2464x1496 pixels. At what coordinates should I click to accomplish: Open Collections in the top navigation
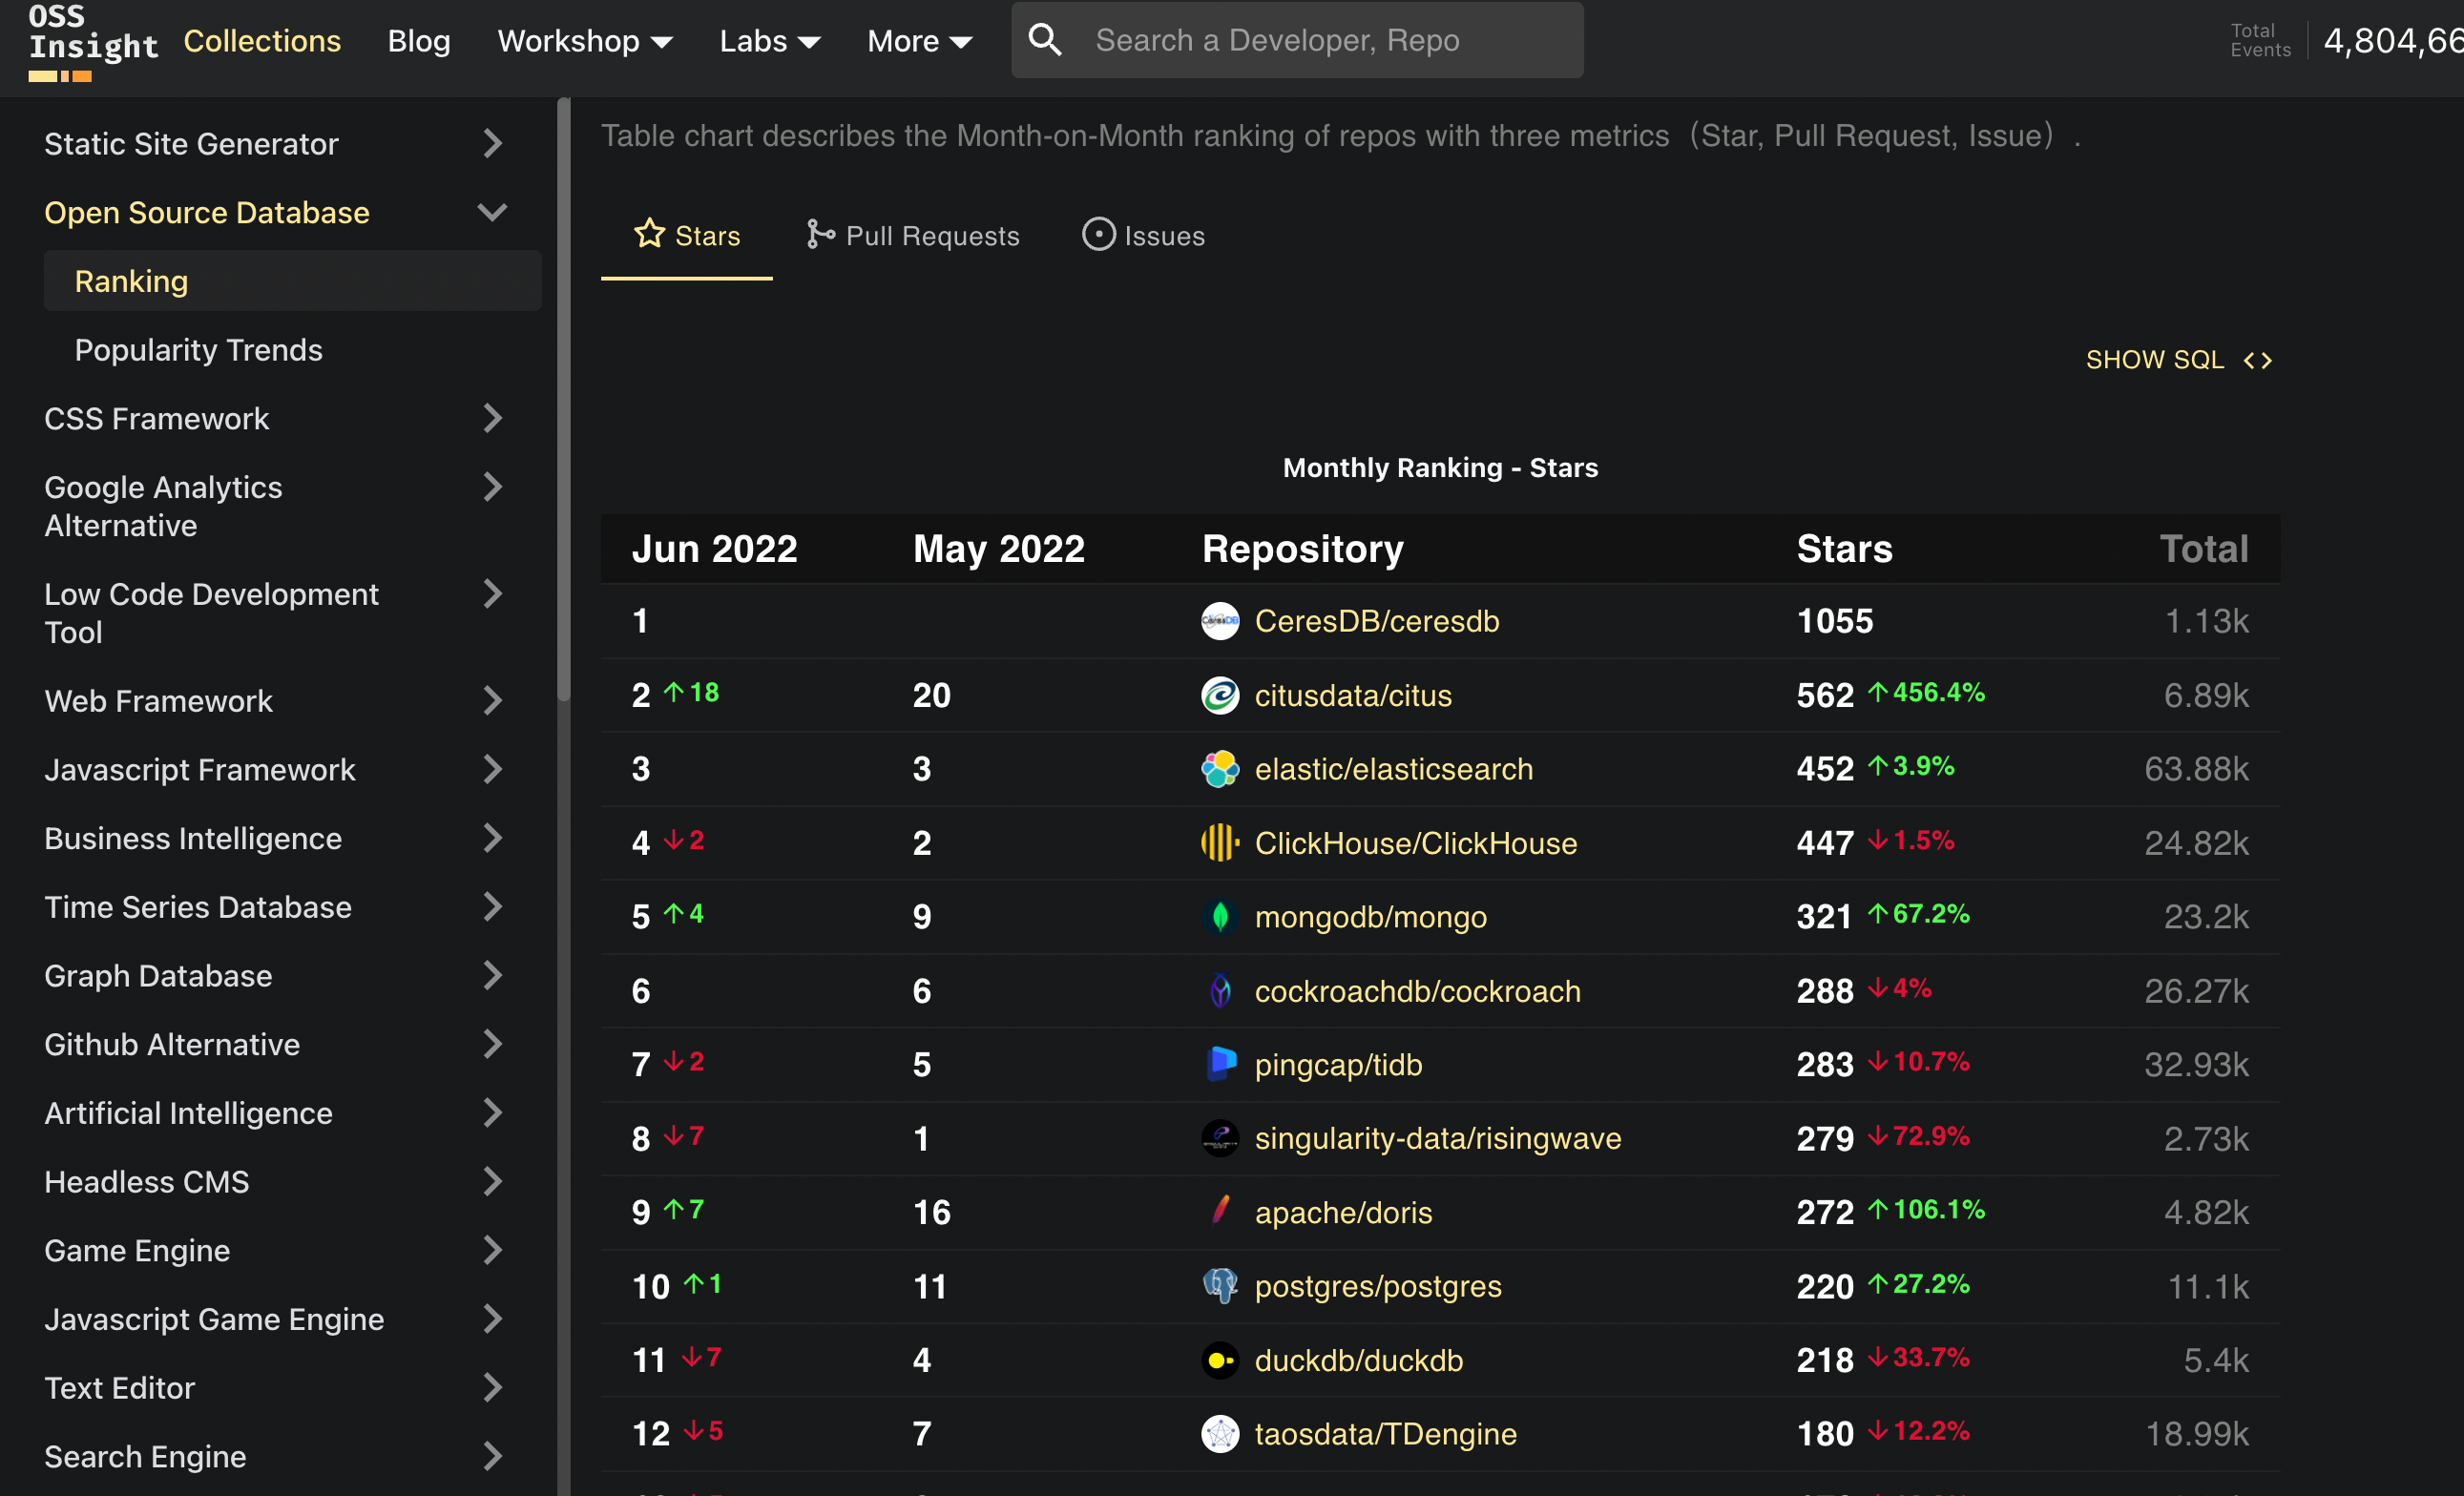262,41
